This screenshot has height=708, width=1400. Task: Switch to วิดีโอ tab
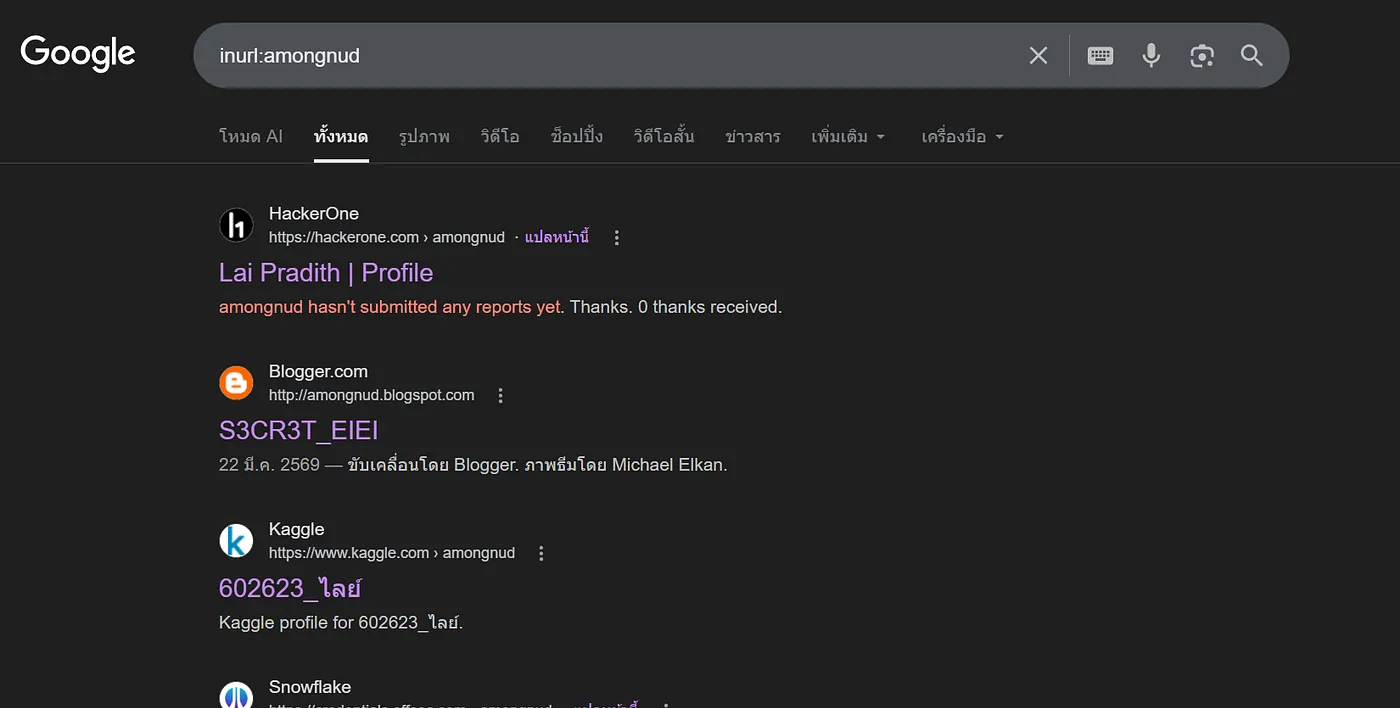[x=500, y=137]
